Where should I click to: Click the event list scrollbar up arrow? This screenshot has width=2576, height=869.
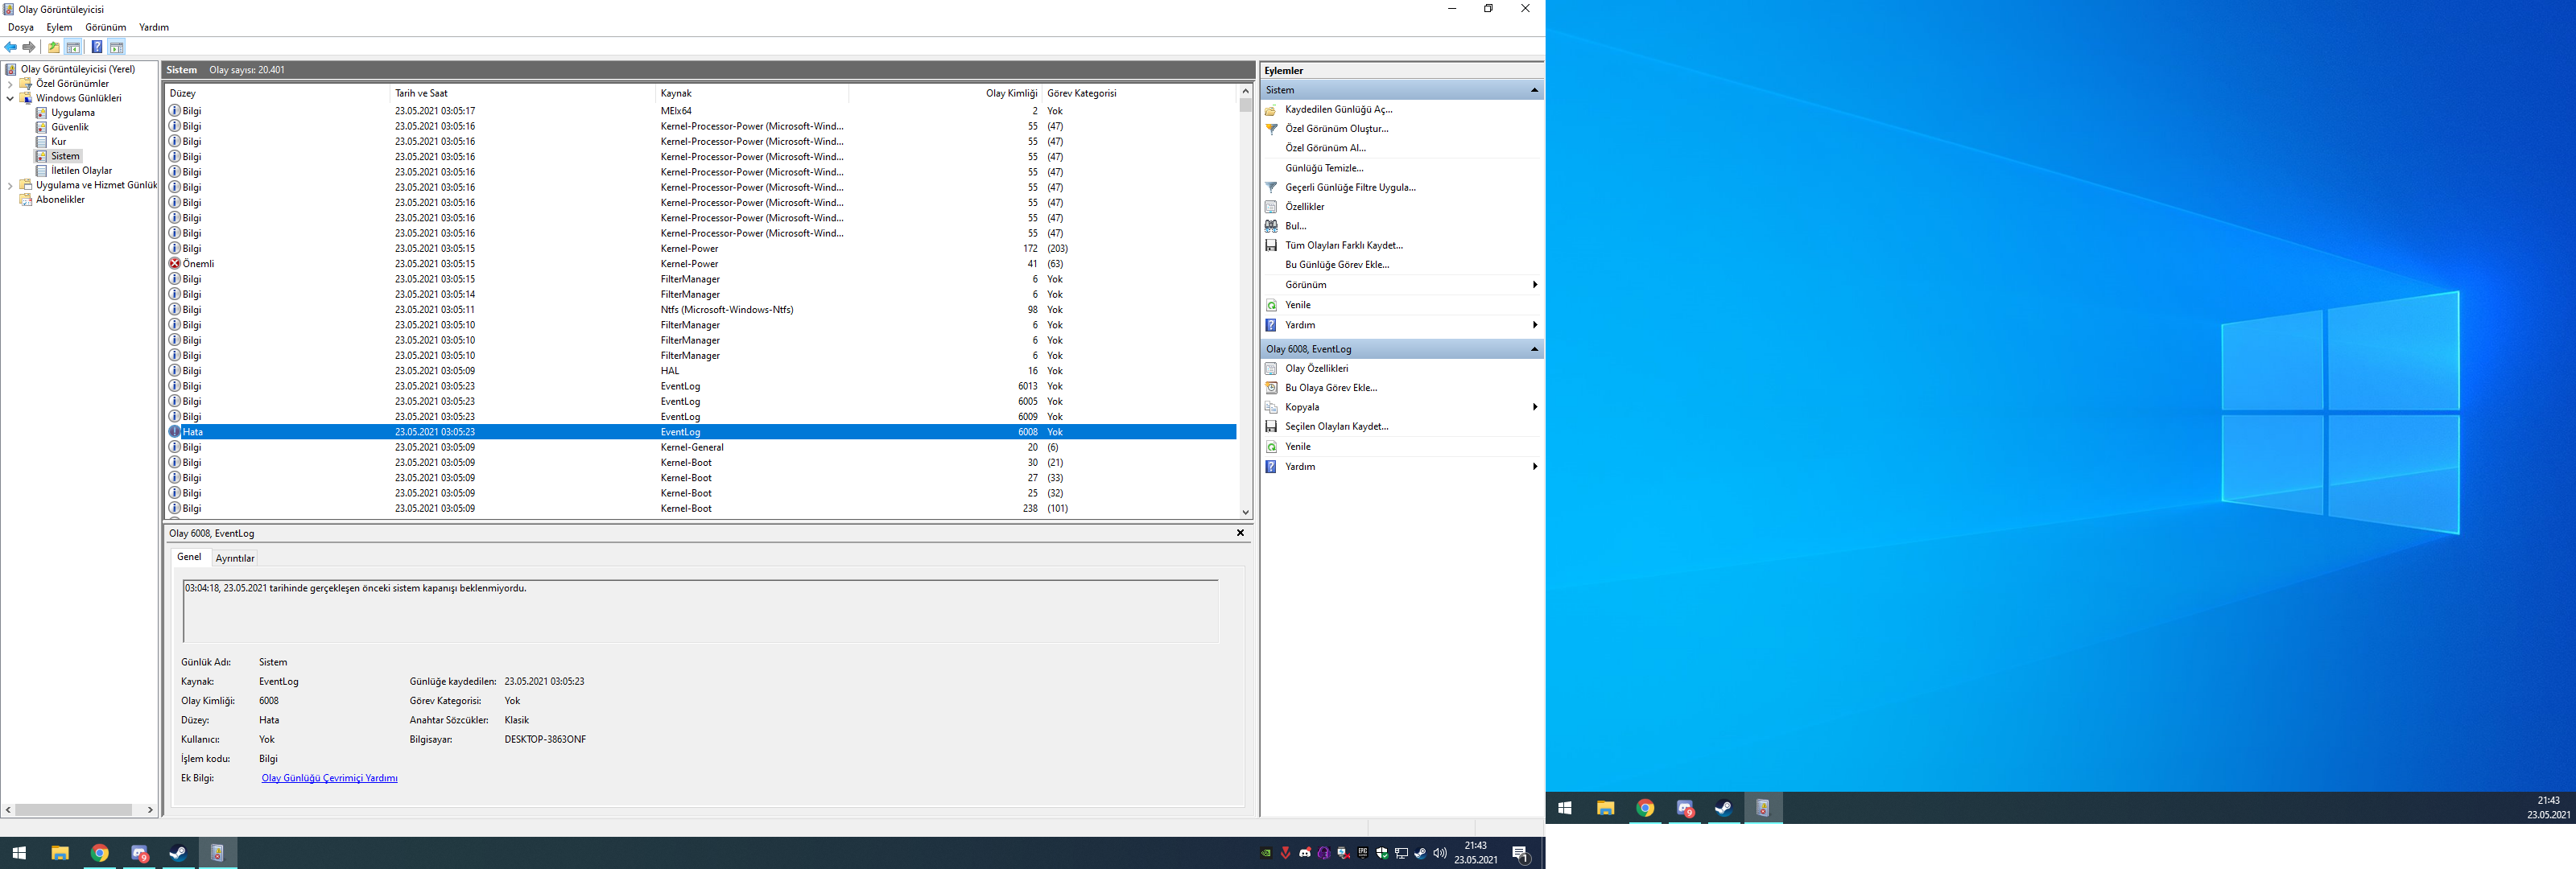[1245, 91]
